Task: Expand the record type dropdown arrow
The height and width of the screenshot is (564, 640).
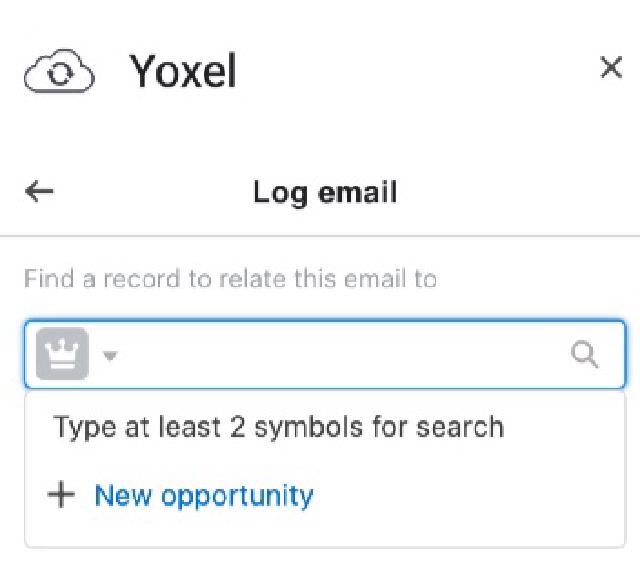Action: click(x=109, y=356)
